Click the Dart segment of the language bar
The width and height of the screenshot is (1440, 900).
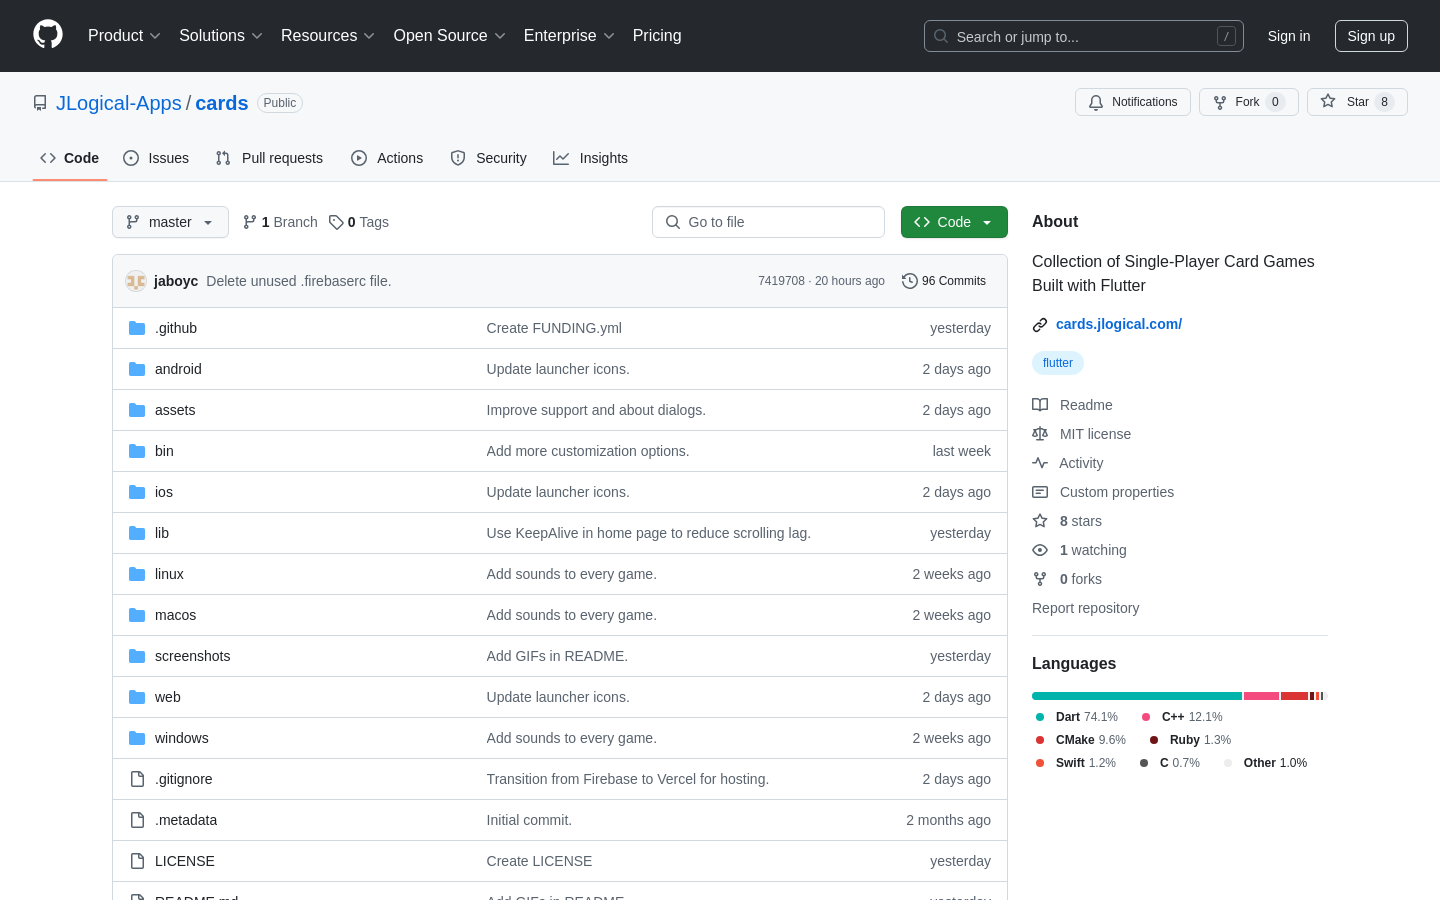1137,696
